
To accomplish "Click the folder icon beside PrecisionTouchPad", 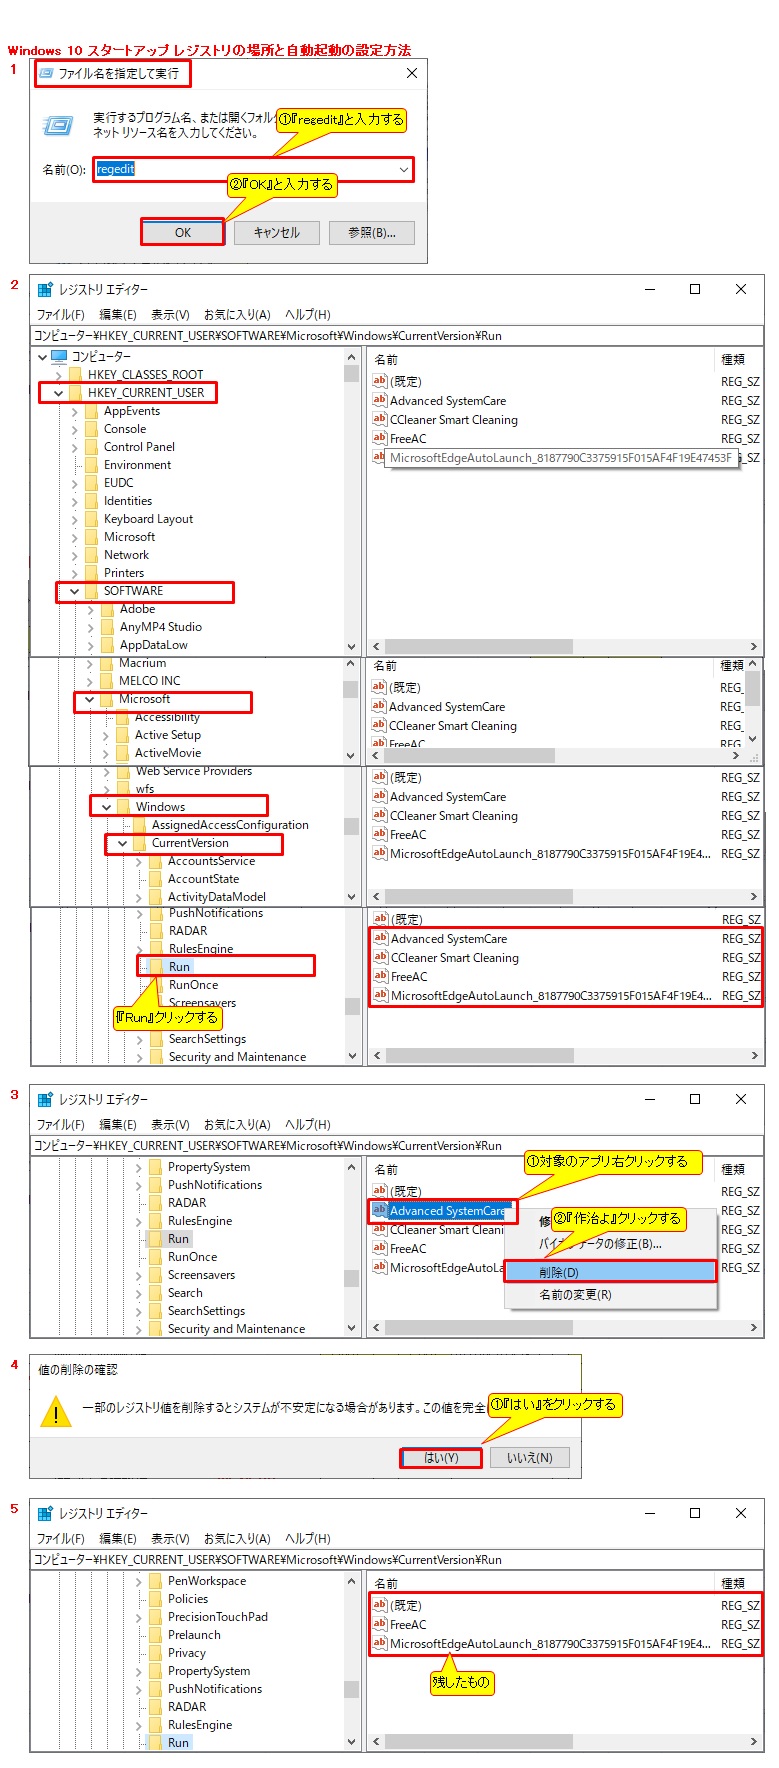I will 155,1617.
